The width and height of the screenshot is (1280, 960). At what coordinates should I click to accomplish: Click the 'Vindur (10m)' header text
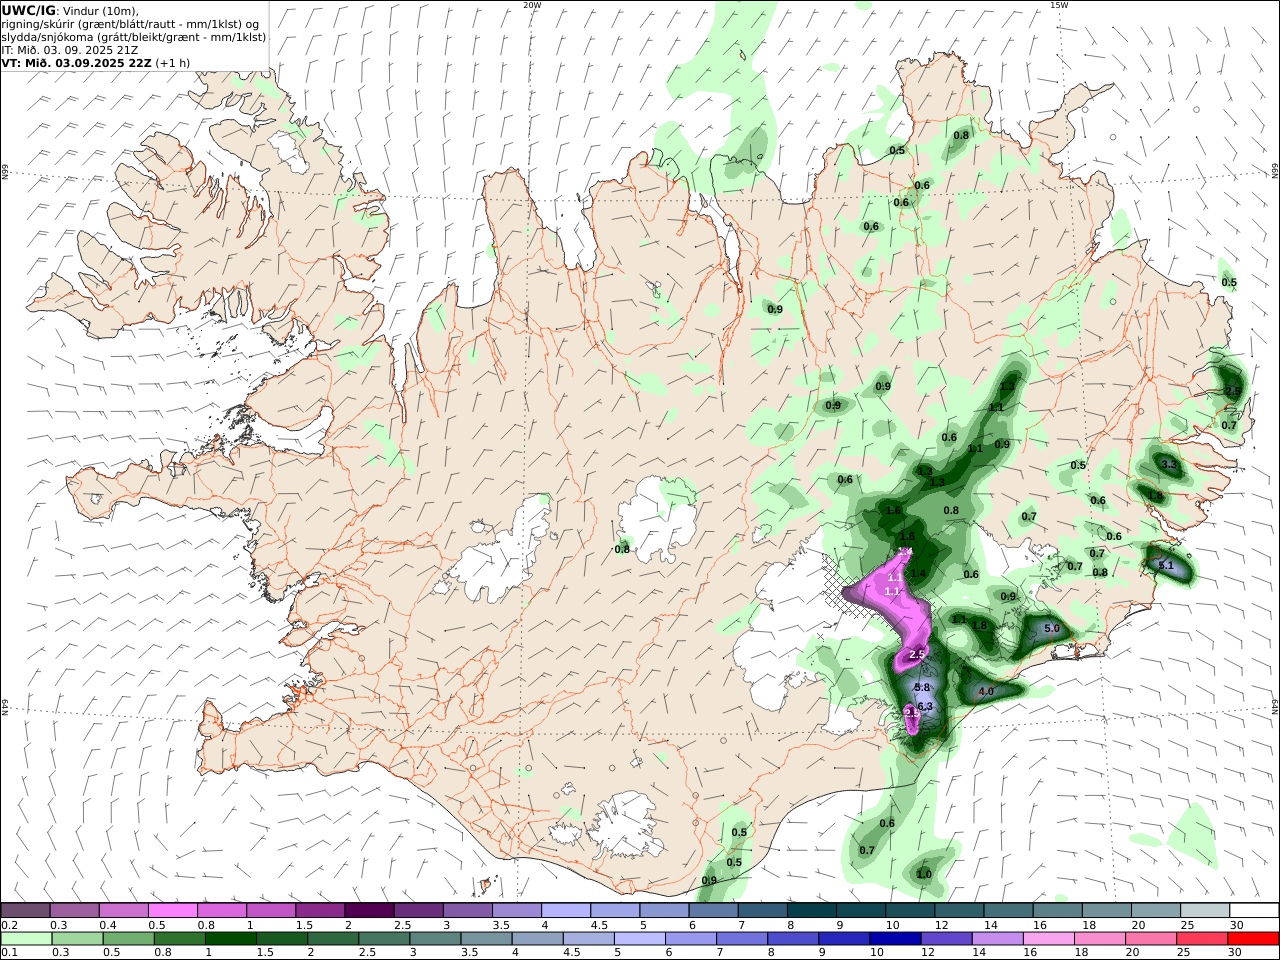tap(100, 11)
